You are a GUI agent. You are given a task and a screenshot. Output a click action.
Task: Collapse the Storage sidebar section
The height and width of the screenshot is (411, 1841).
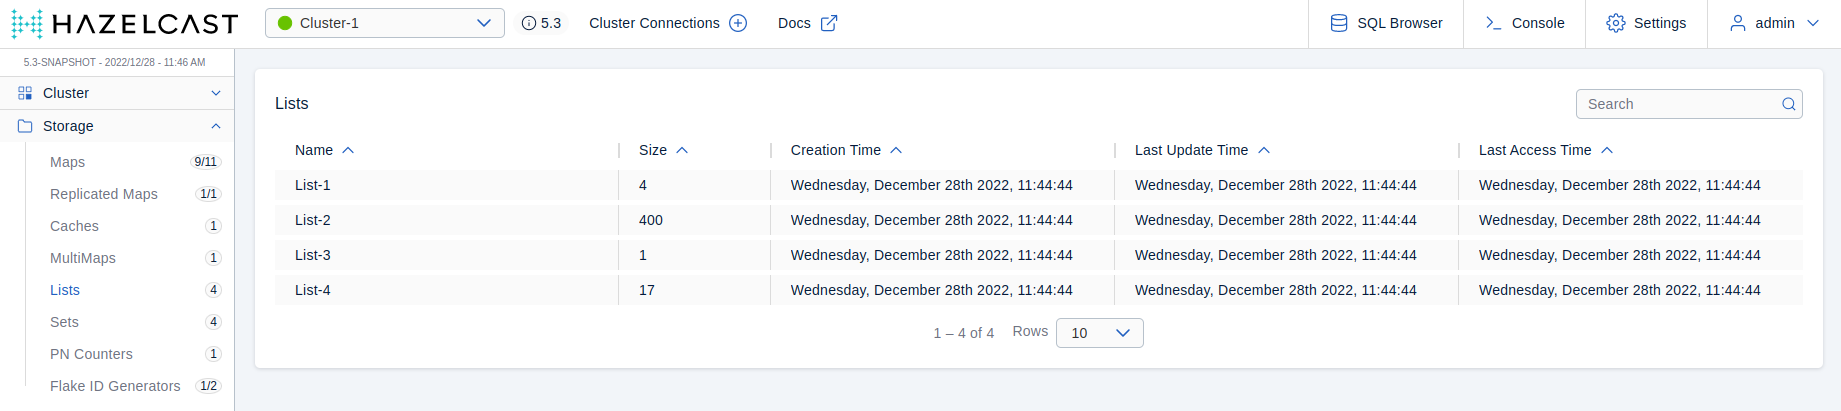[x=216, y=126]
